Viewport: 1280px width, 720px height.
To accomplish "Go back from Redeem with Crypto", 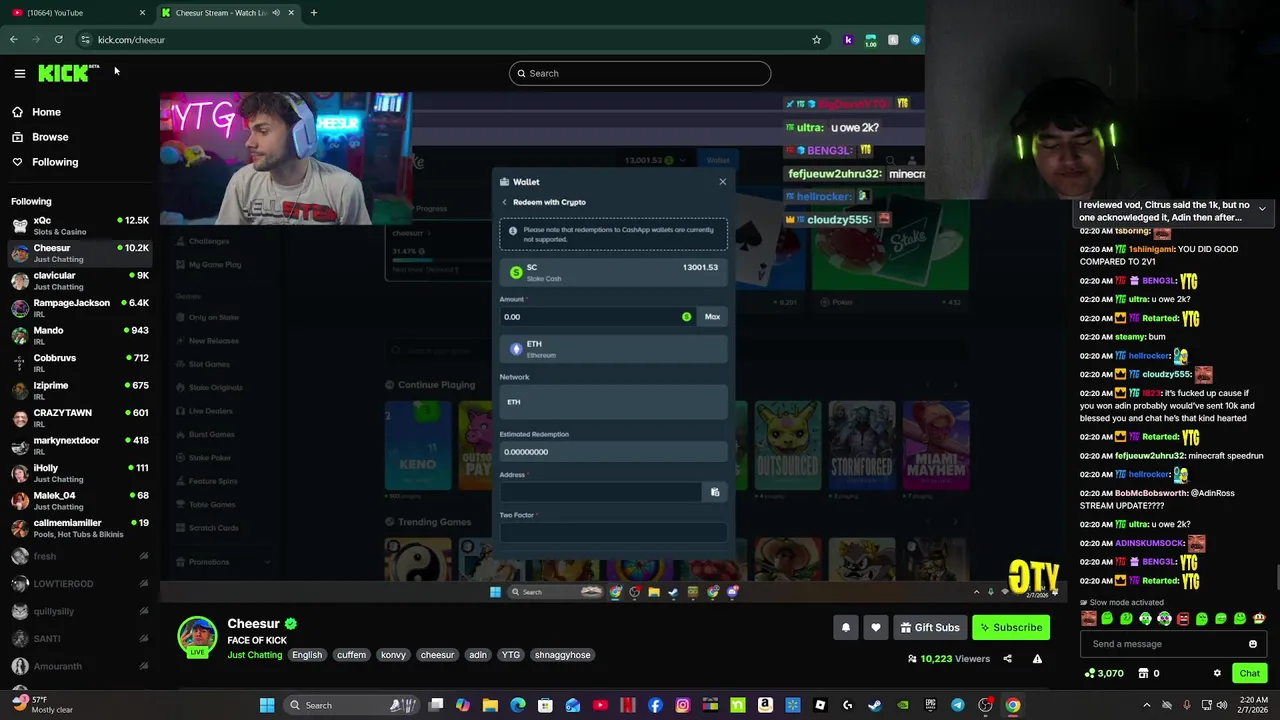I will (x=505, y=202).
